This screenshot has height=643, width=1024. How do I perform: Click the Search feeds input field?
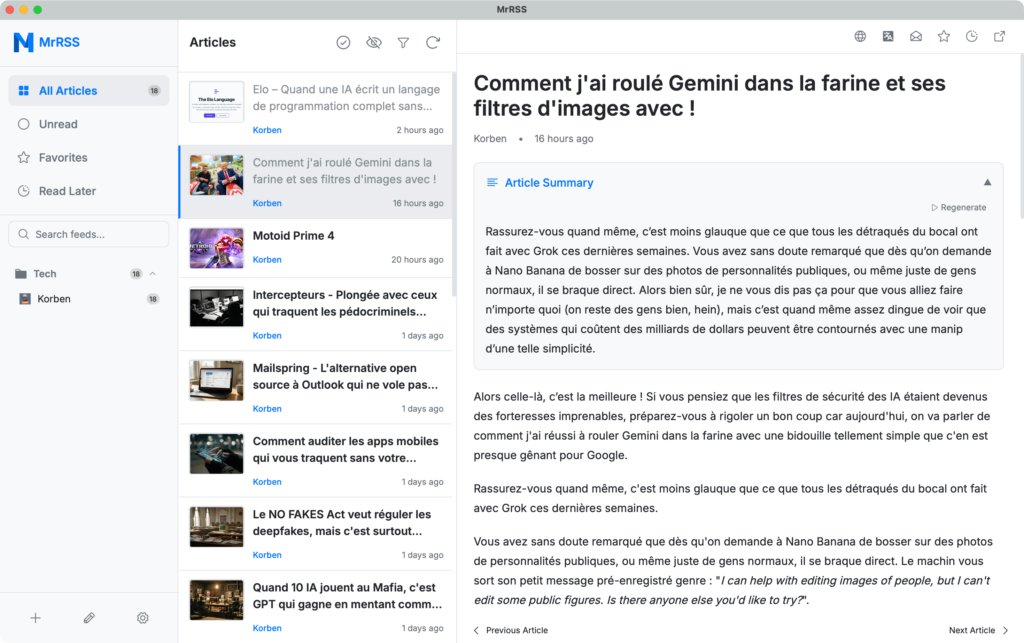click(88, 234)
